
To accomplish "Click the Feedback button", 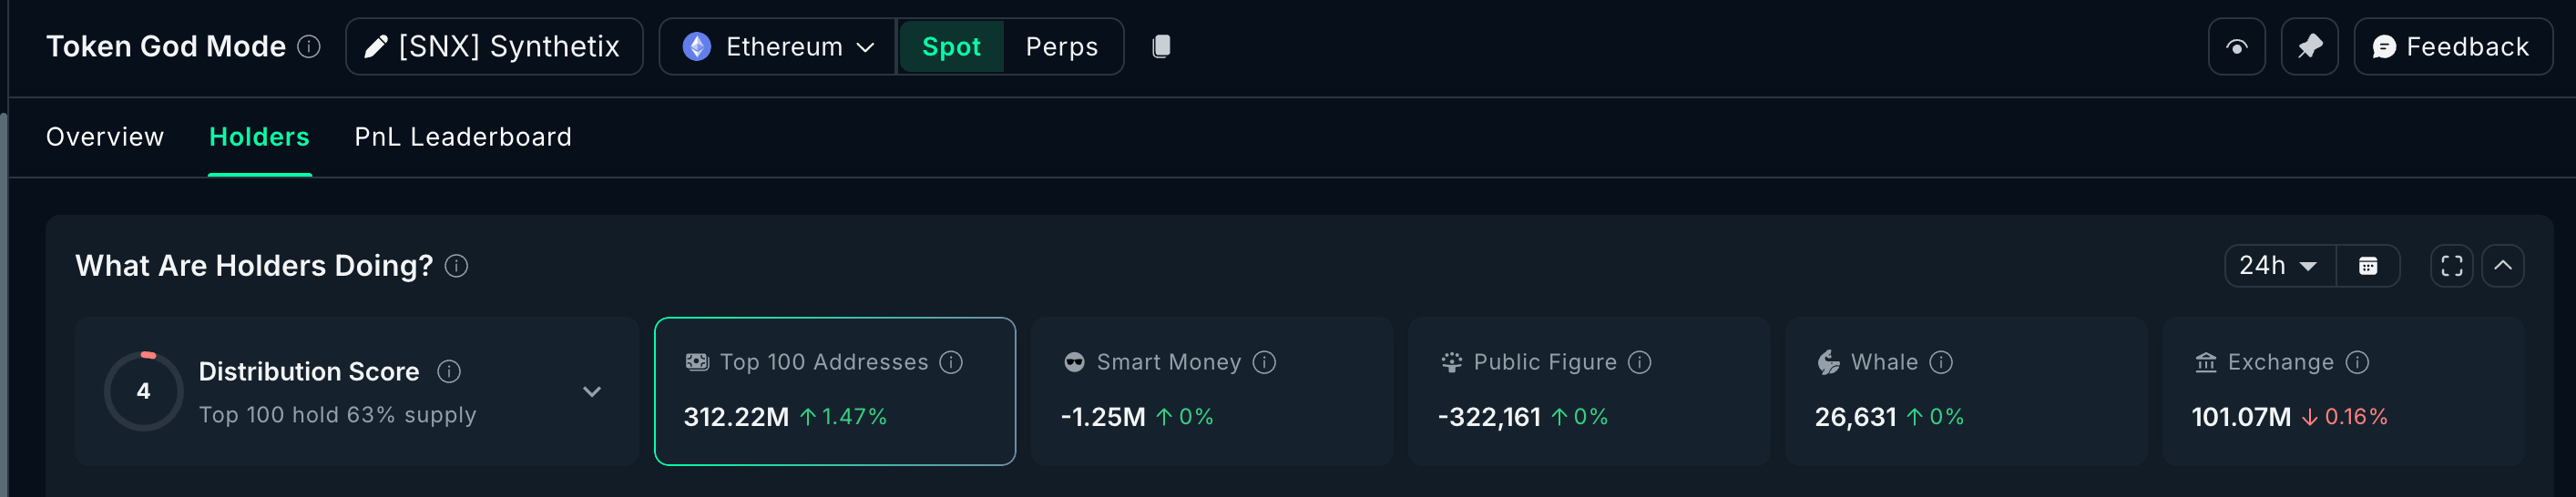I will click(2451, 46).
